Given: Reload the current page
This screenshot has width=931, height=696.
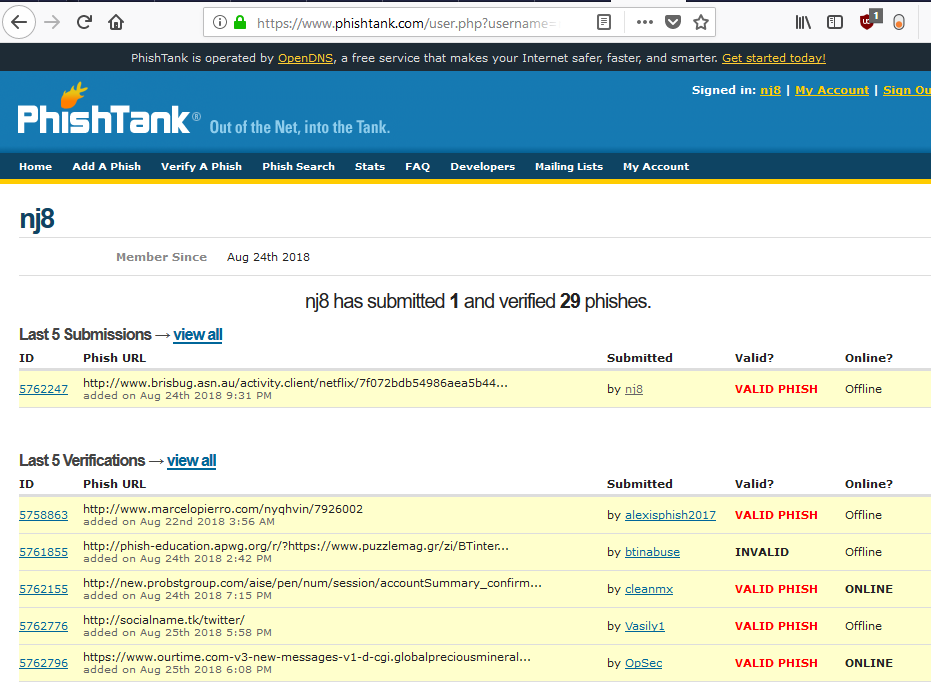Looking at the screenshot, I should 84,22.
